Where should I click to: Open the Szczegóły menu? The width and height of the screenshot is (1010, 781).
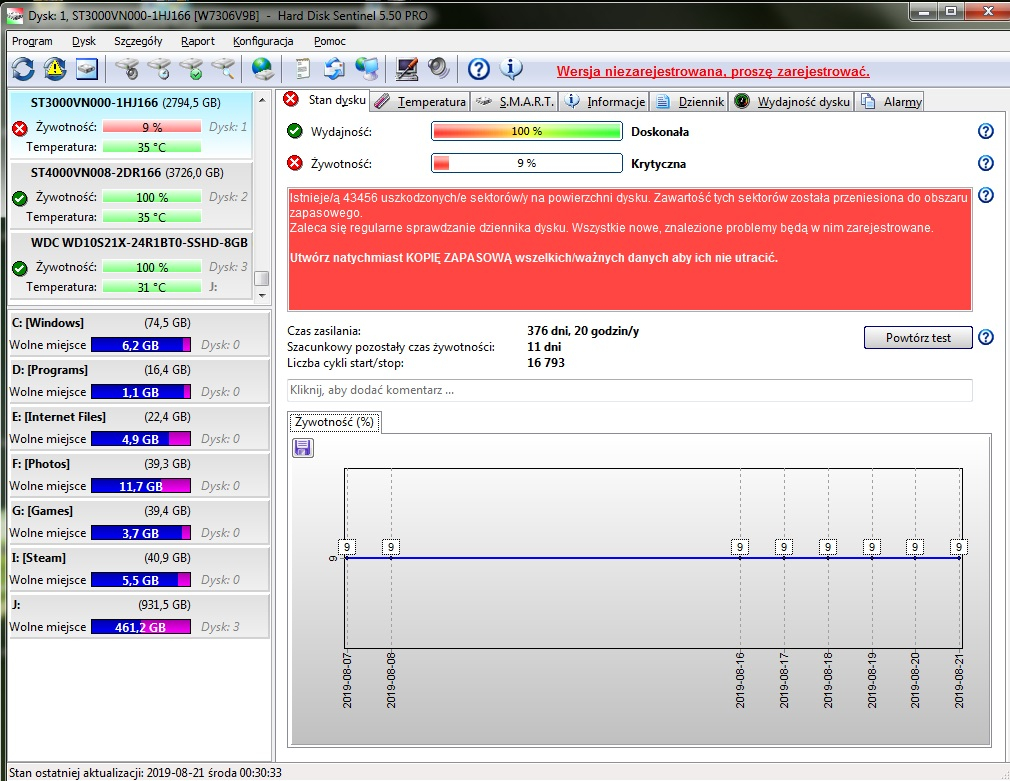pyautogui.click(x=138, y=41)
